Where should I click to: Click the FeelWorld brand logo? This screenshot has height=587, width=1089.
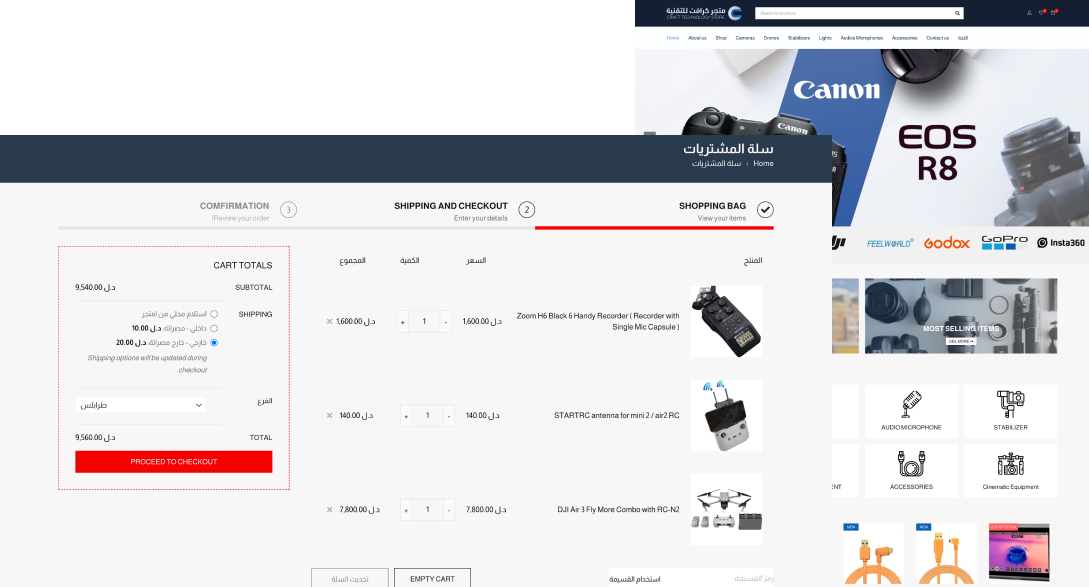(x=890, y=243)
